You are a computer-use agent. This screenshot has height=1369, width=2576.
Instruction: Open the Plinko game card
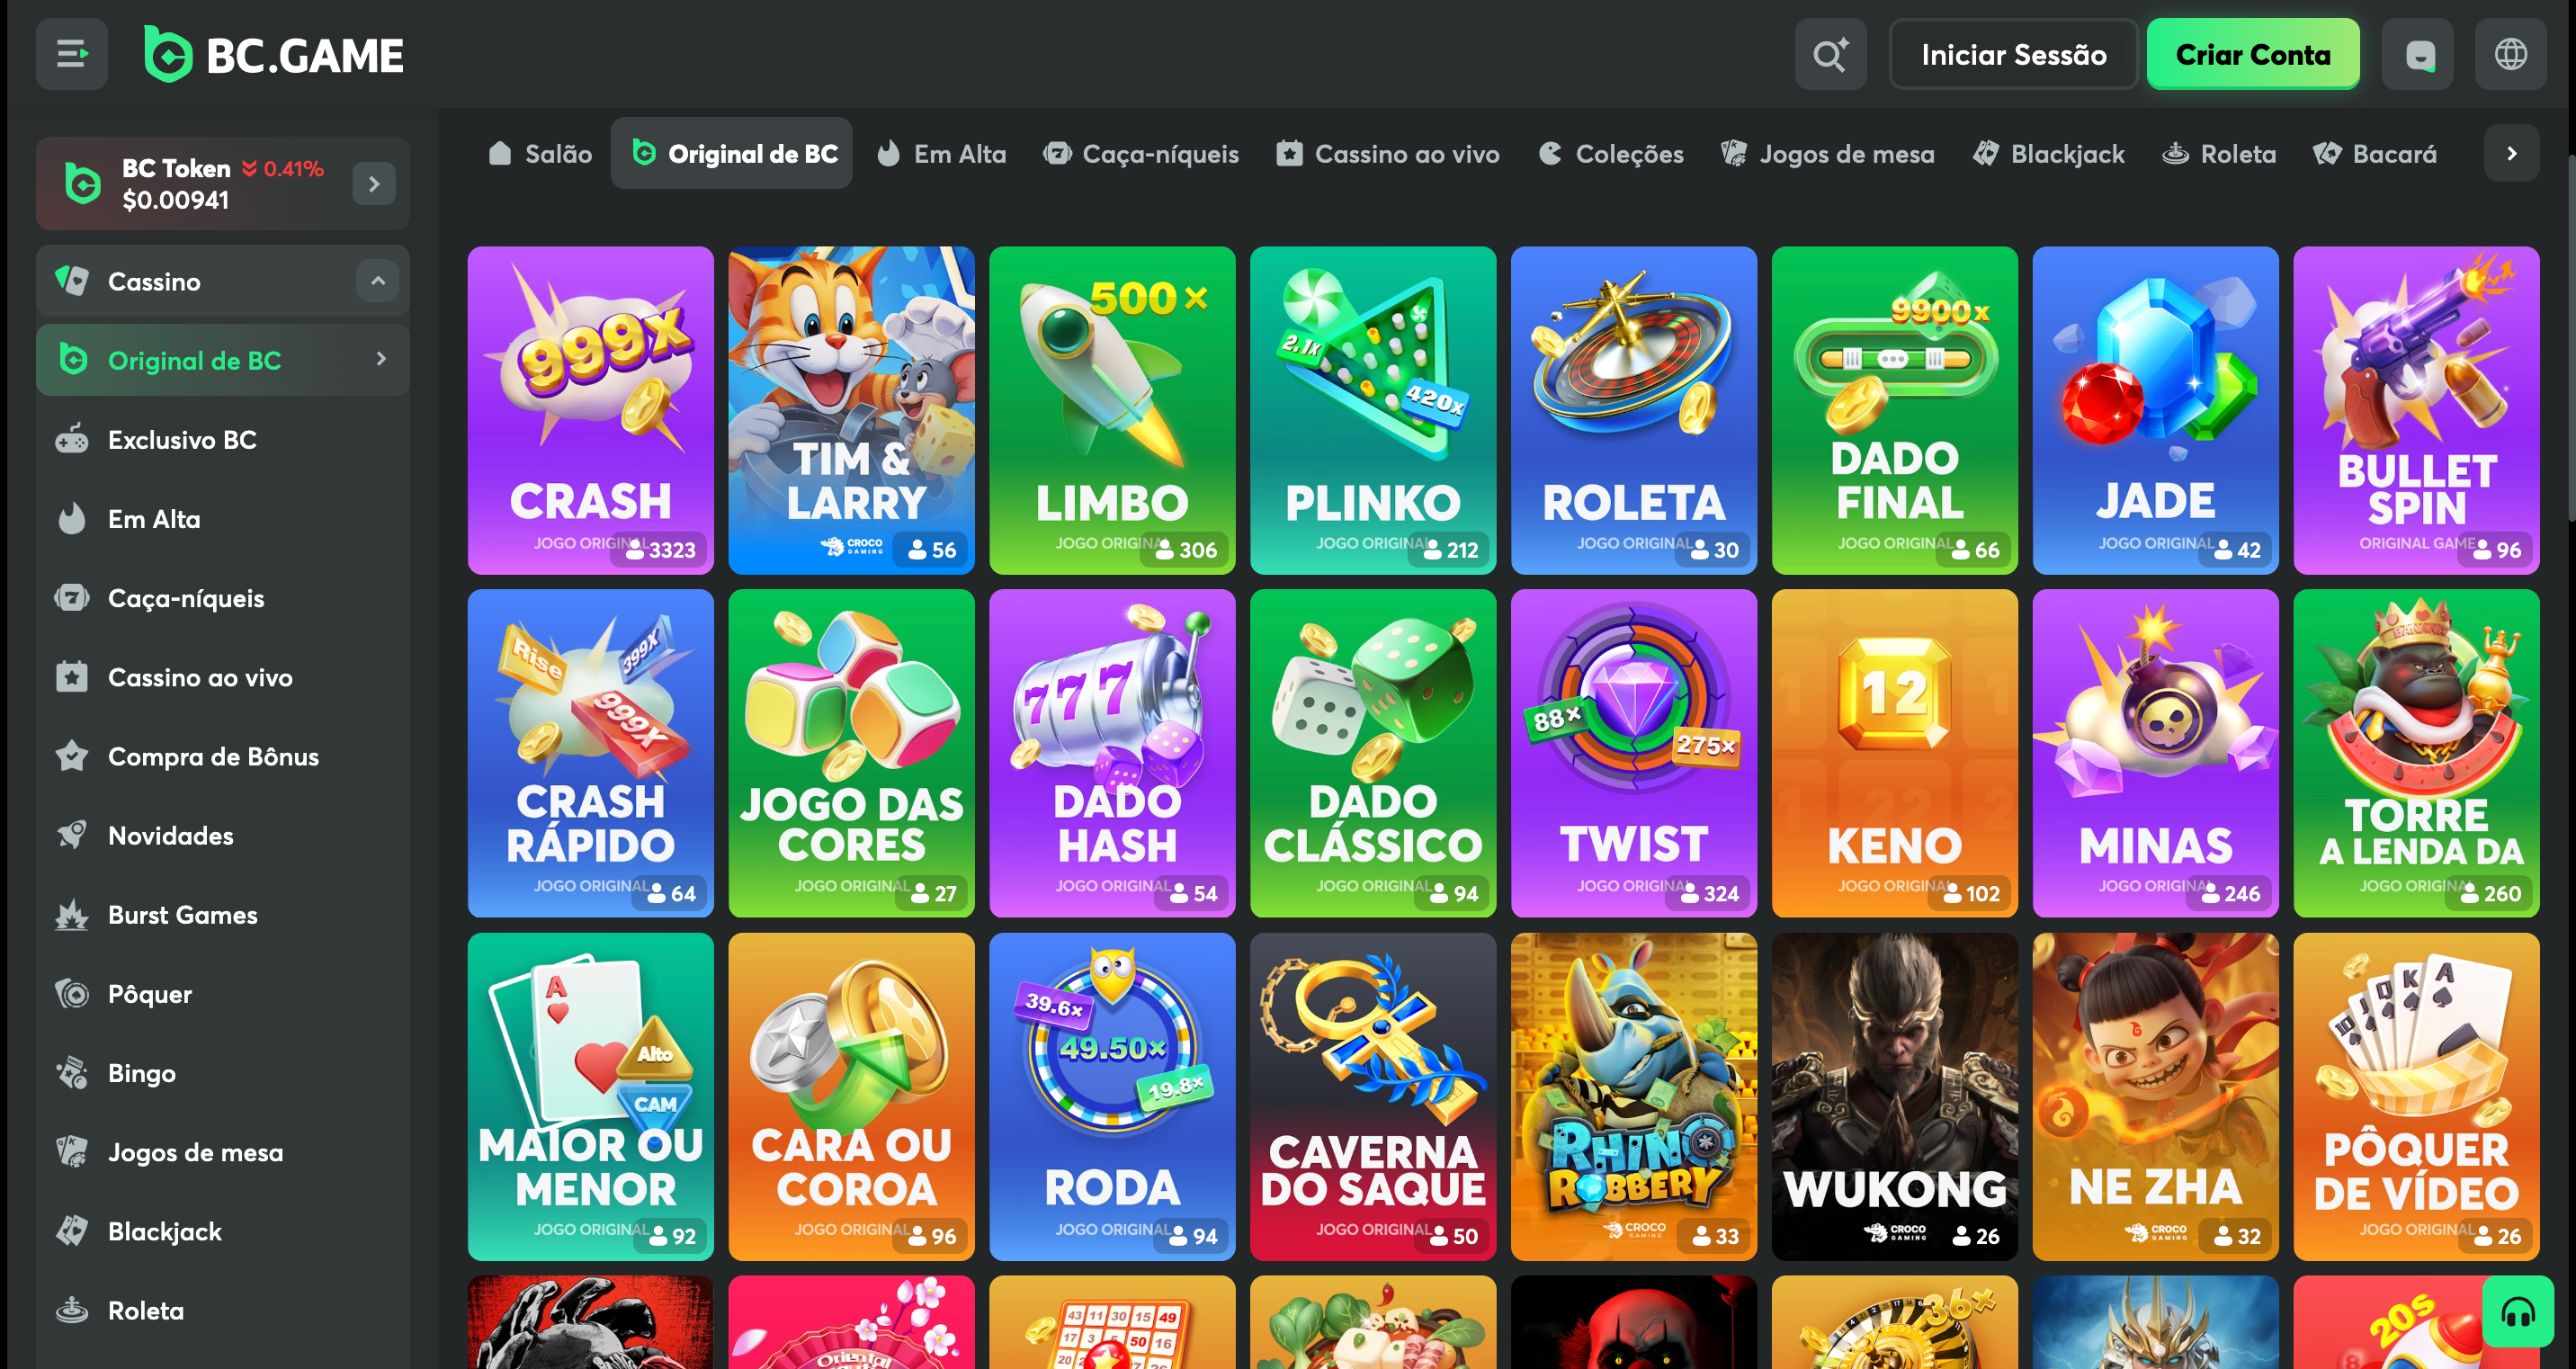coord(1373,411)
